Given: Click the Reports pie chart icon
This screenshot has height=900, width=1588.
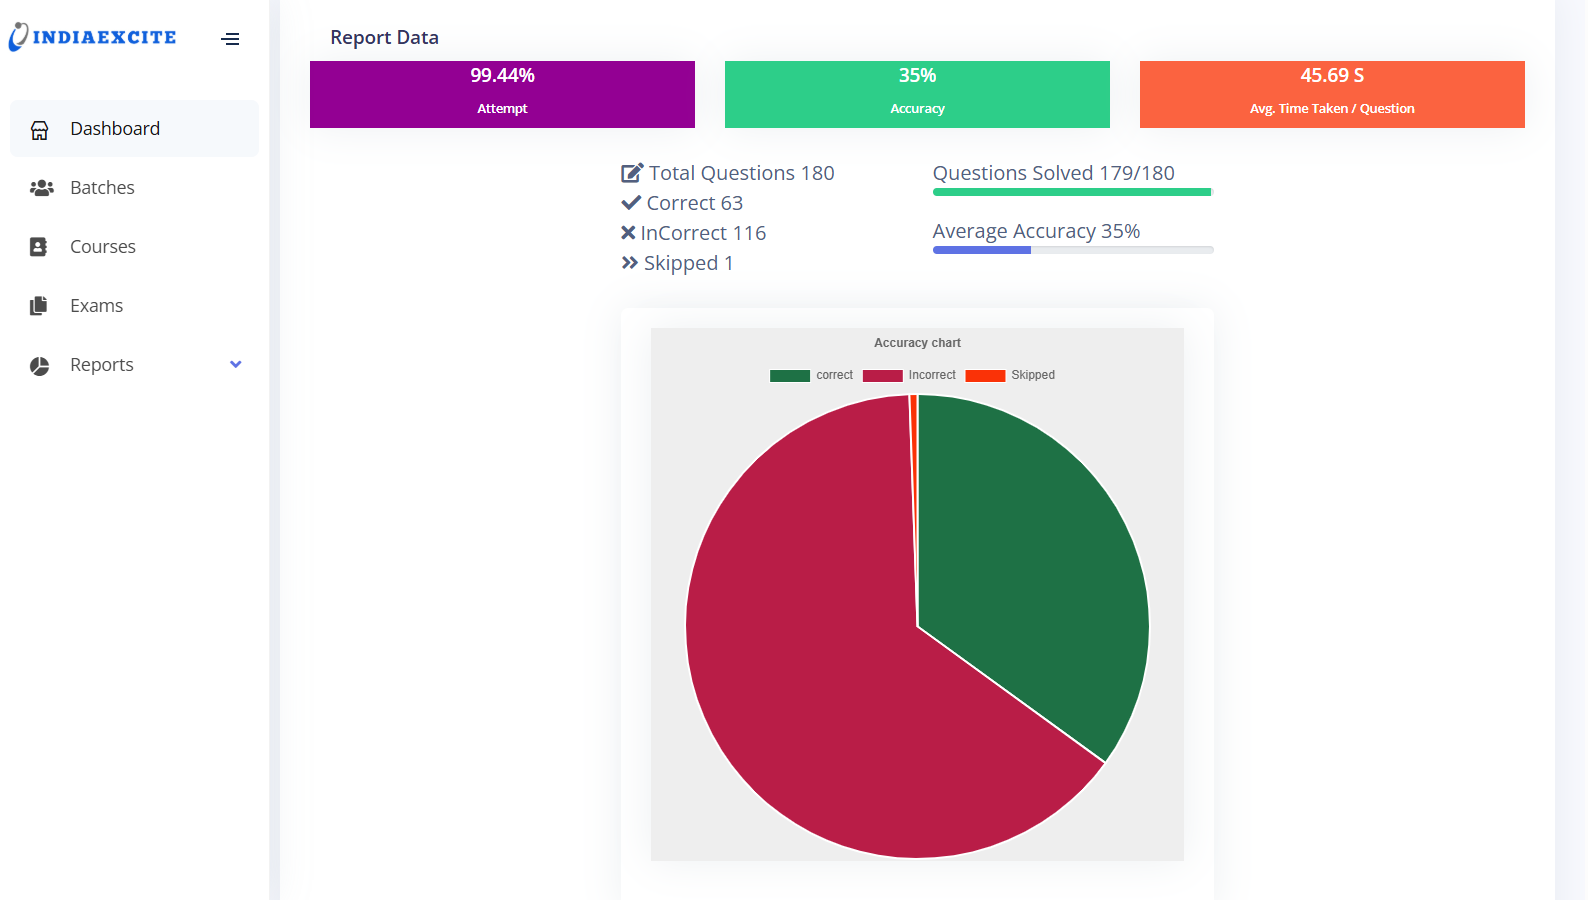Looking at the screenshot, I should coord(40,366).
